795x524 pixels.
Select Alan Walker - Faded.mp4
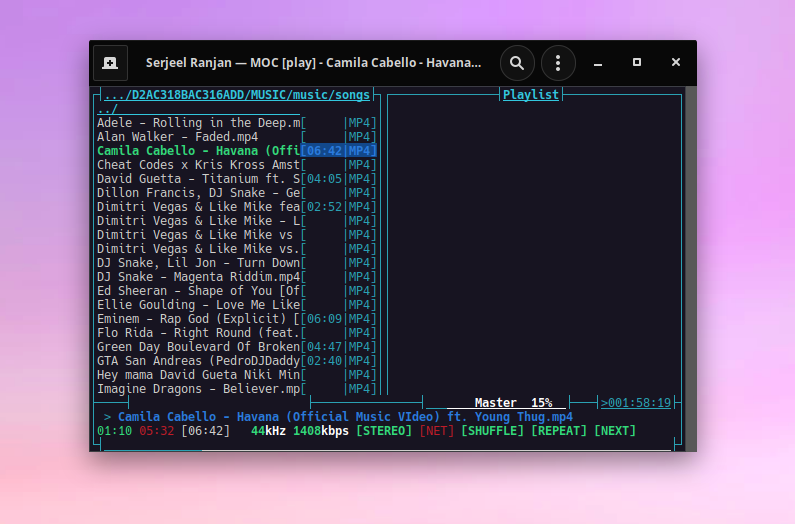click(x=236, y=137)
